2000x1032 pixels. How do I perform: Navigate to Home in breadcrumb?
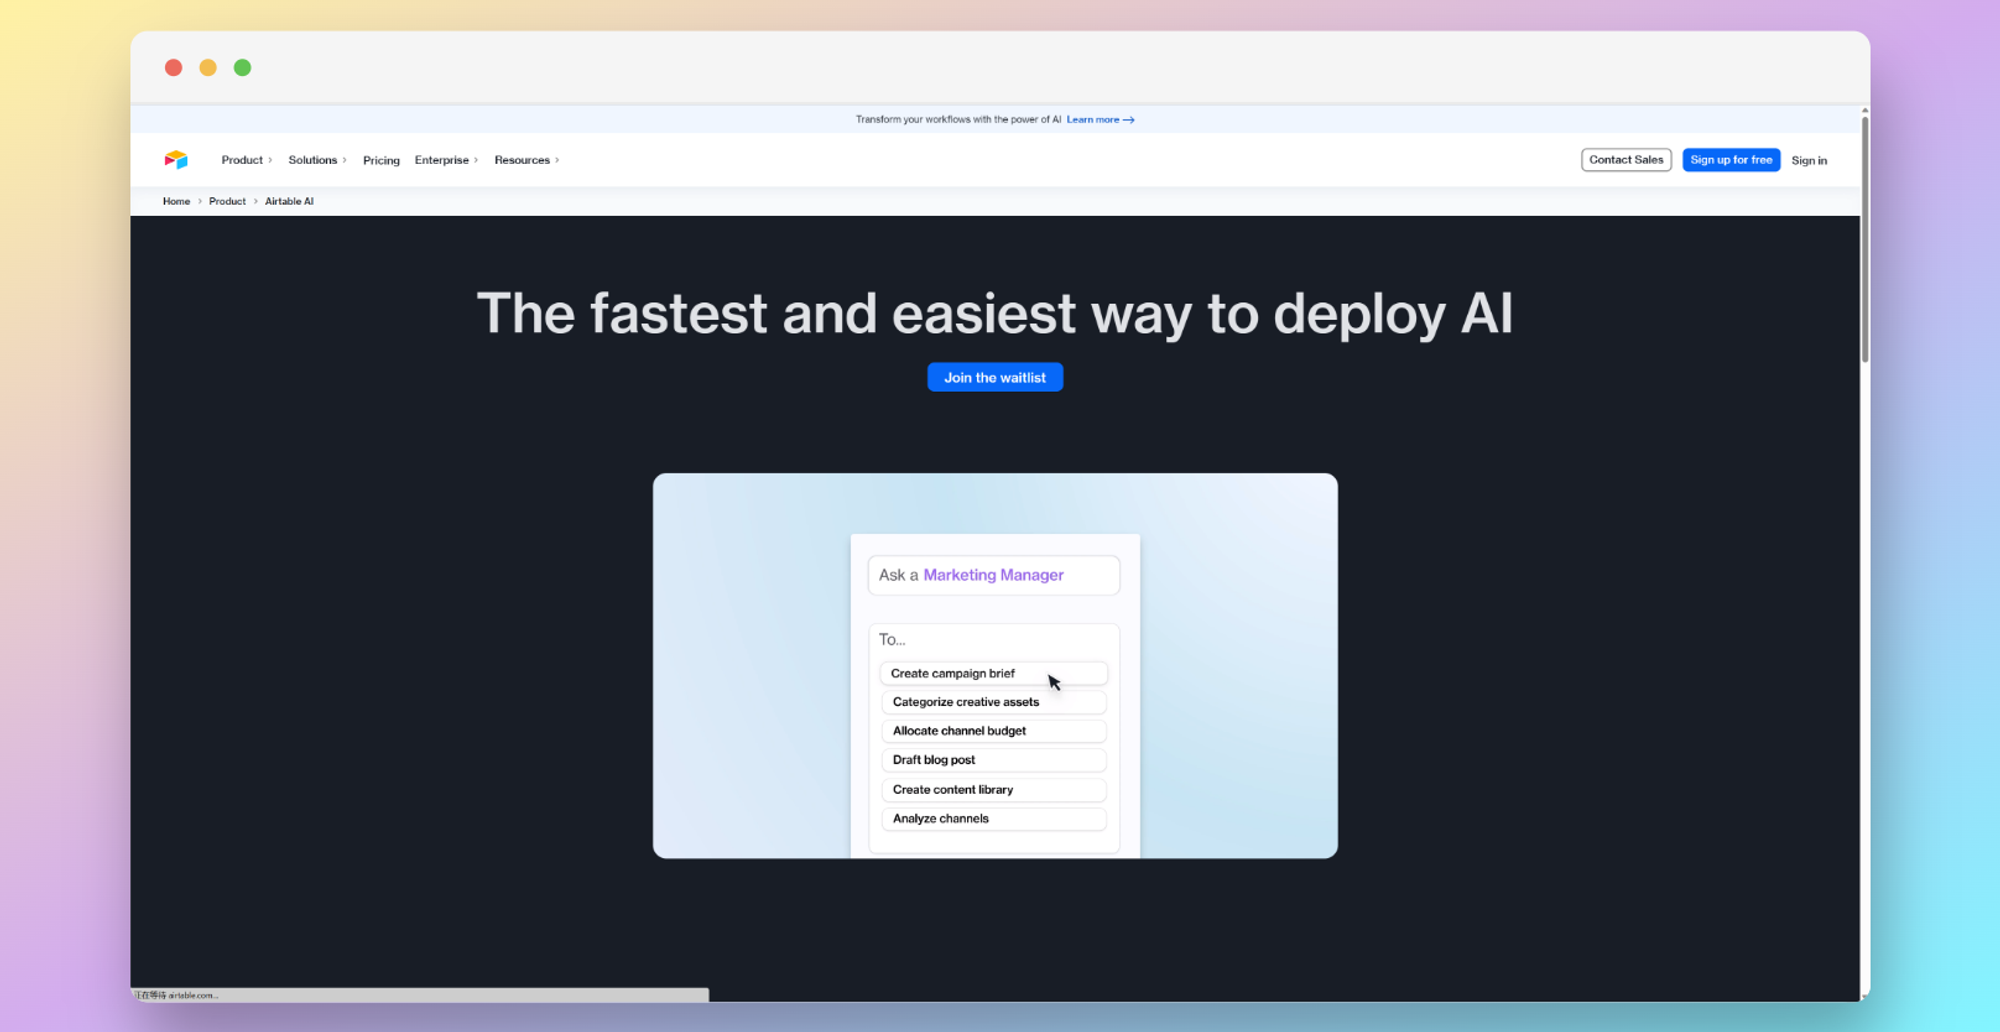(x=176, y=201)
